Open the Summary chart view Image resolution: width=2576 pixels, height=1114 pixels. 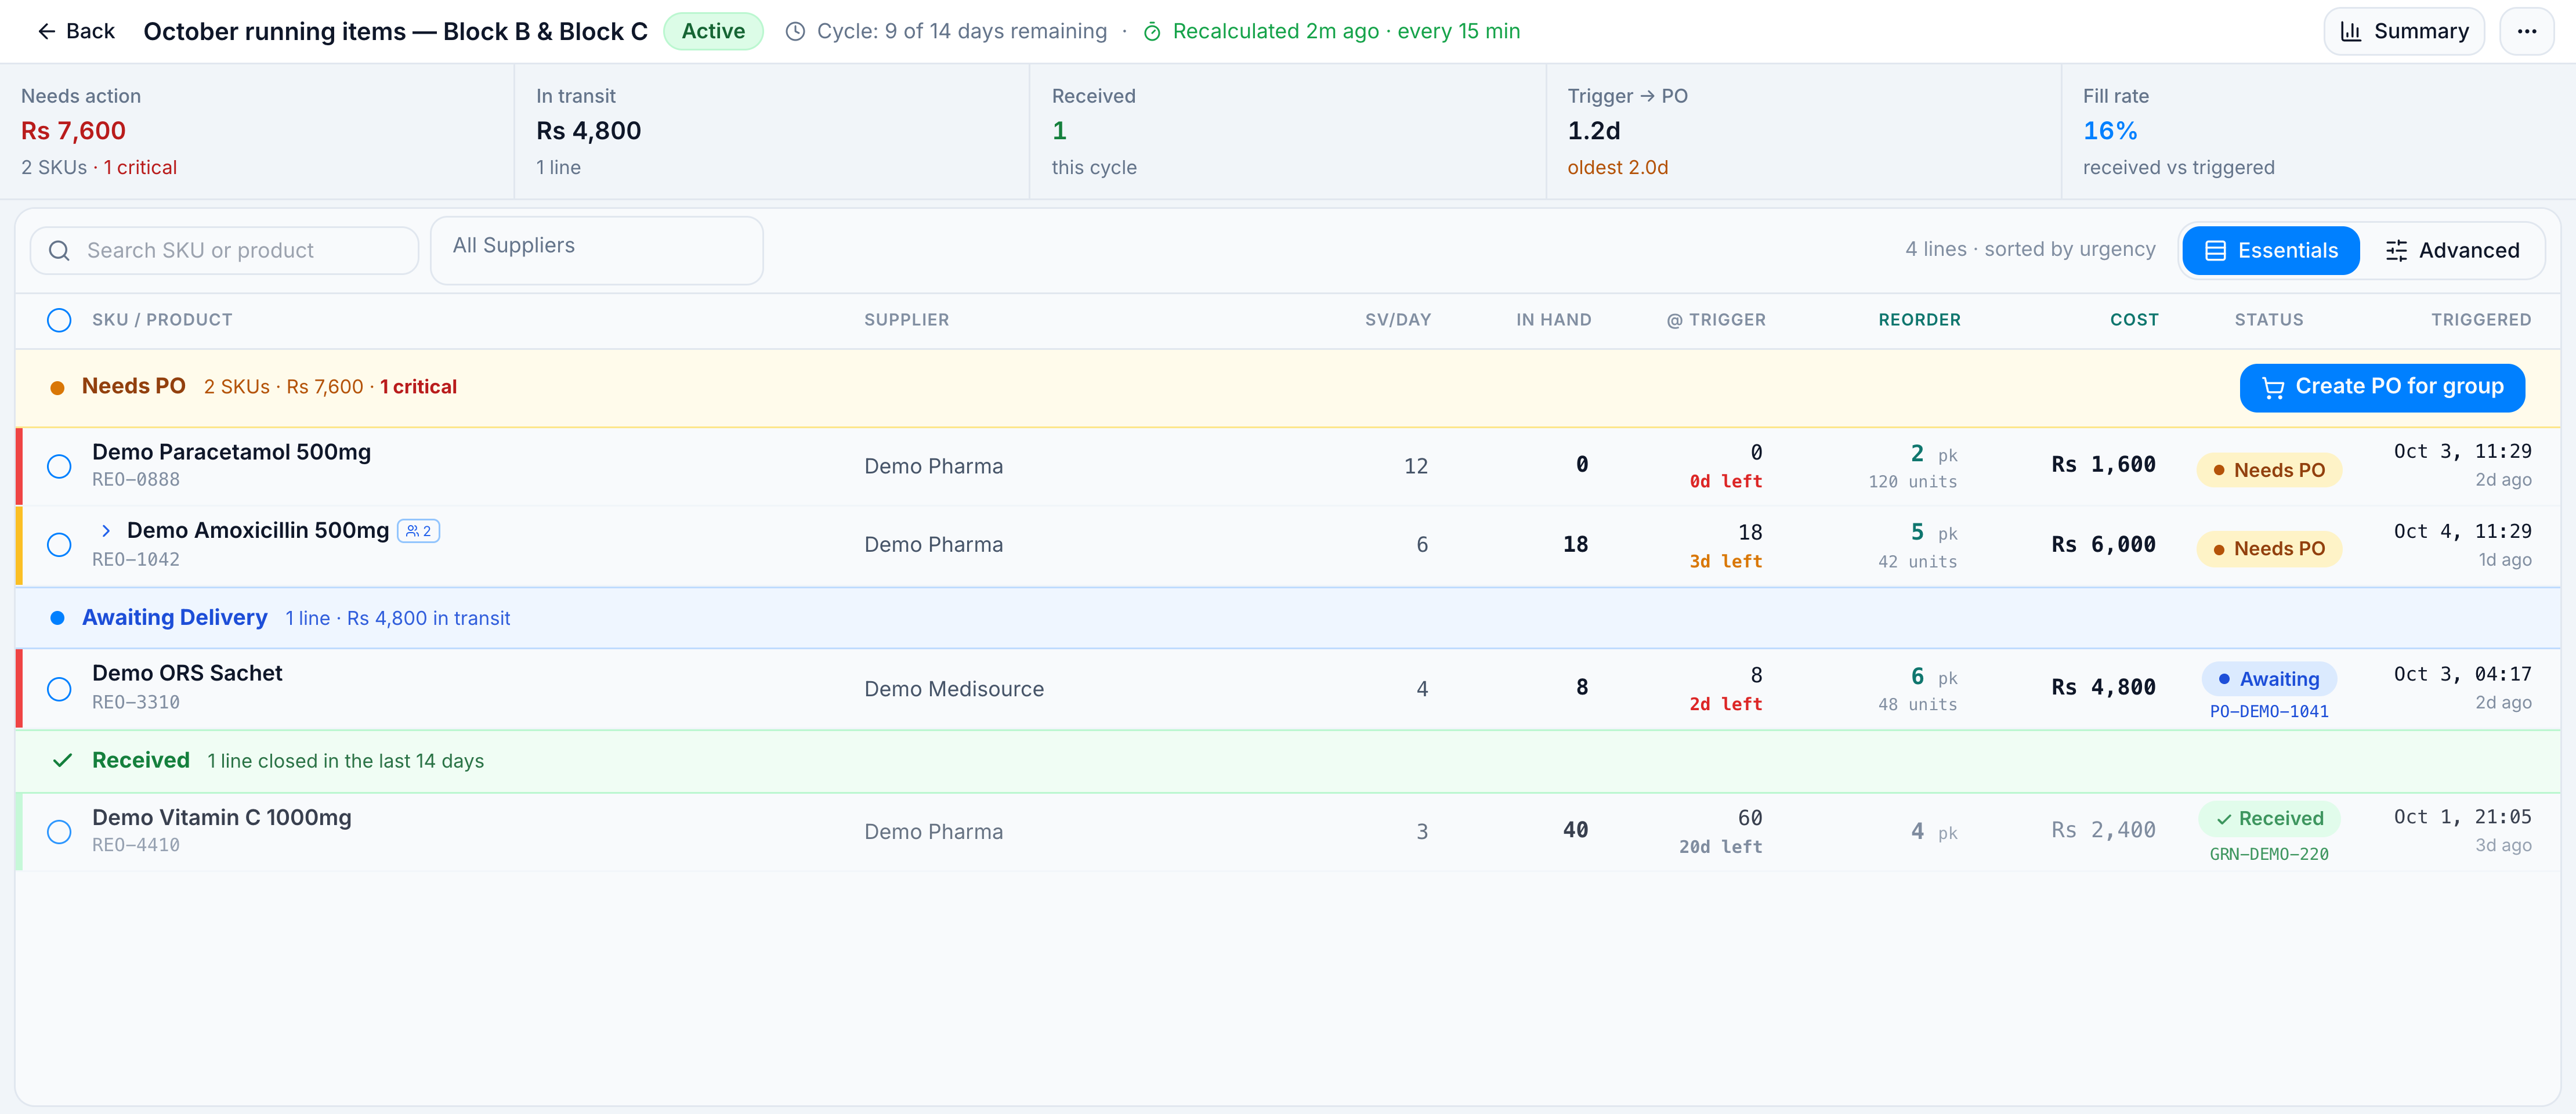pos(2404,31)
